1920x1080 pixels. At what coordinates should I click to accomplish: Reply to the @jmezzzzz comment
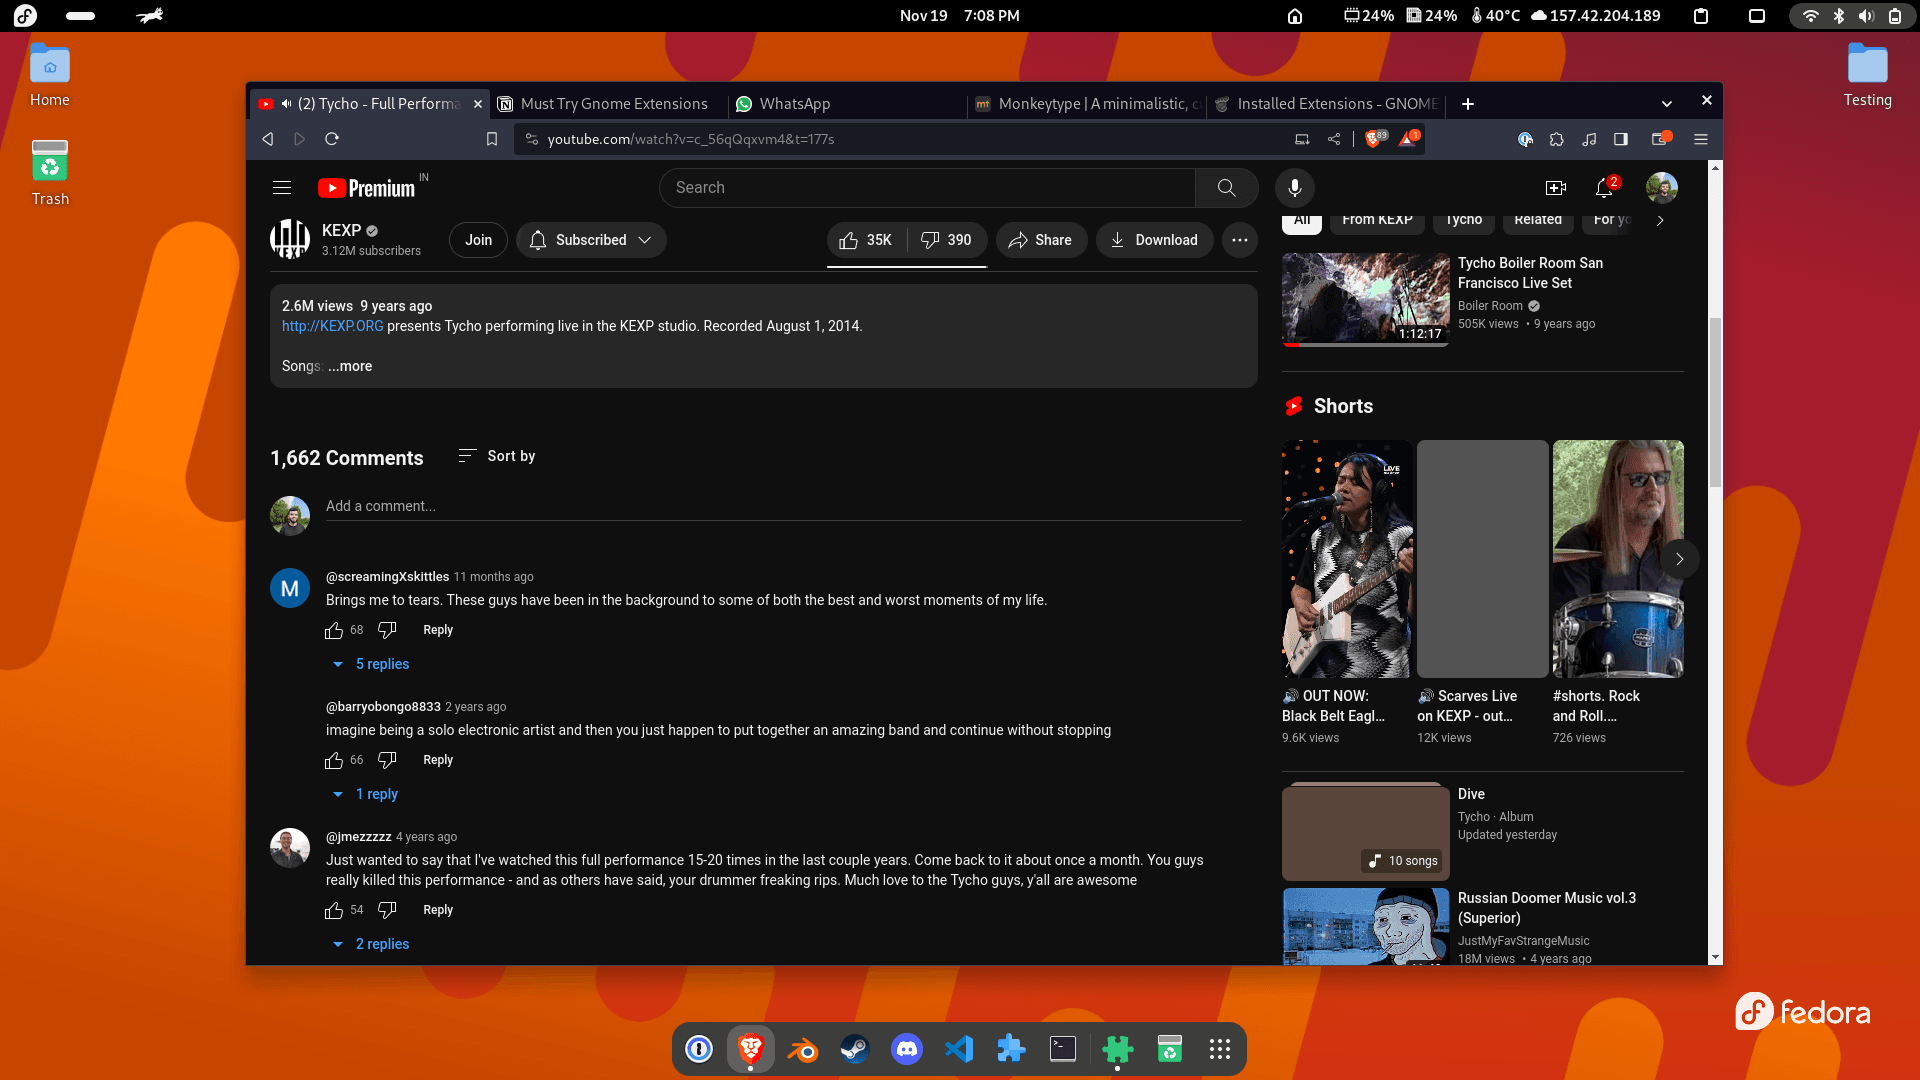point(438,910)
